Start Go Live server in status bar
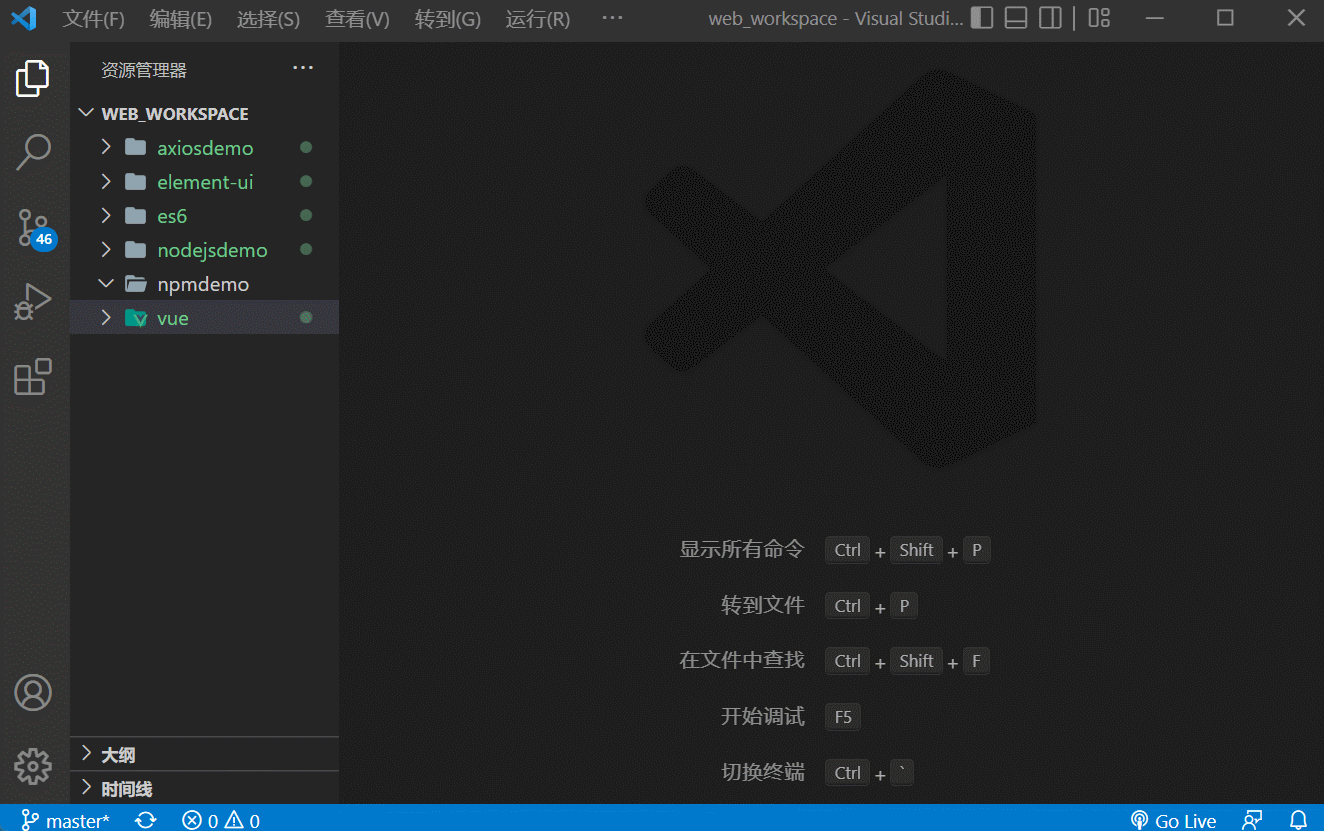Viewport: 1324px width, 831px height. [1173, 820]
